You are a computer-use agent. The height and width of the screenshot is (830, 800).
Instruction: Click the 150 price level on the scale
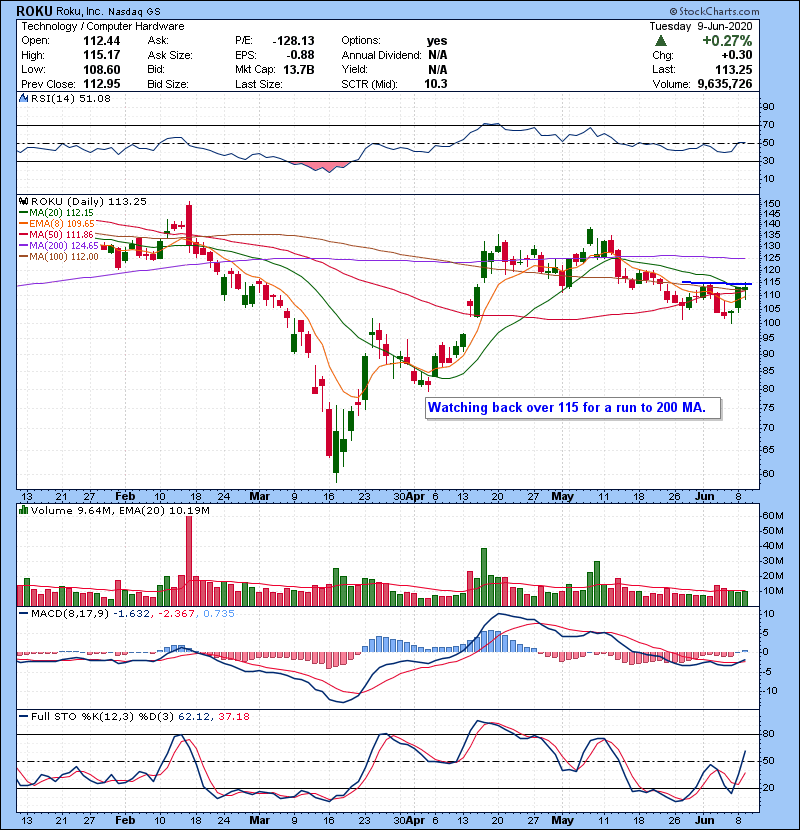click(x=771, y=204)
